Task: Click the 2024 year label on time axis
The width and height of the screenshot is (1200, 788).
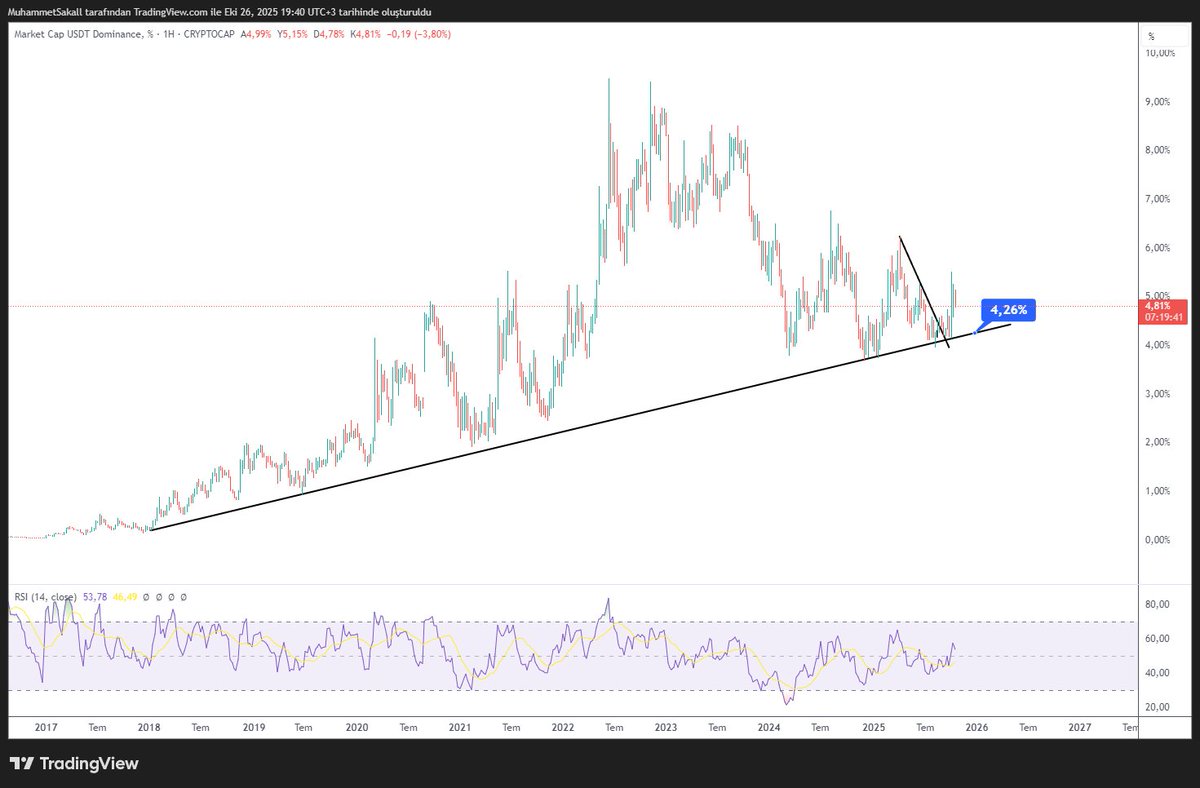Action: pos(770,729)
